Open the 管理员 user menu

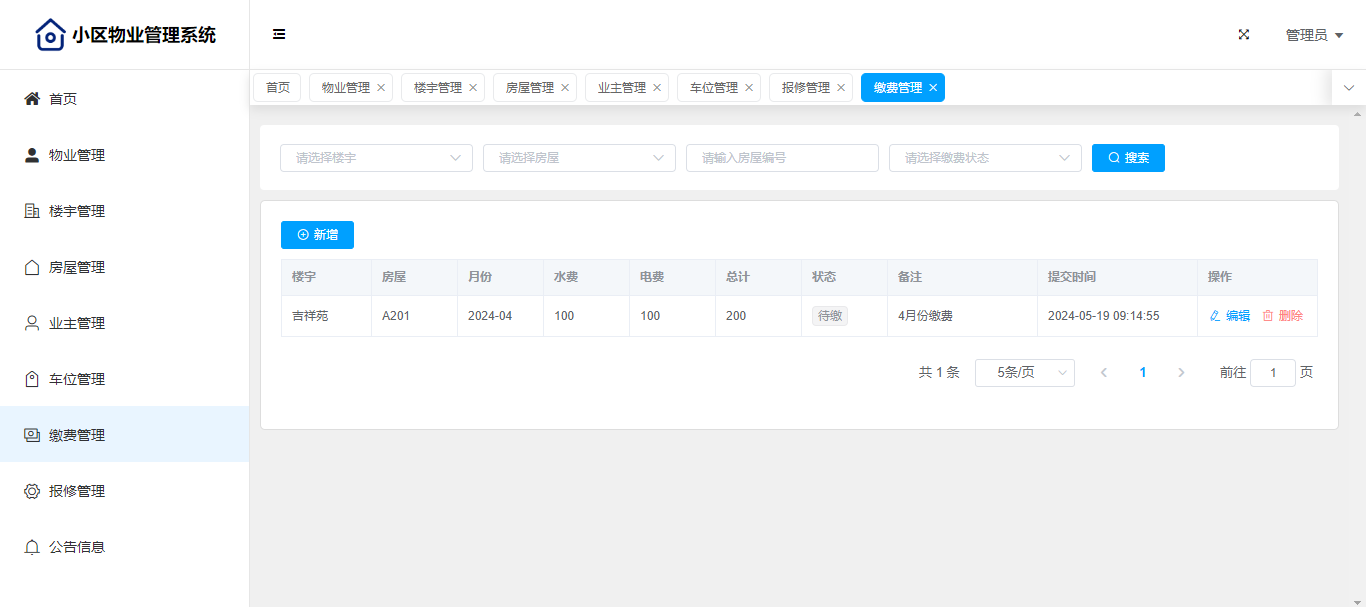[1313, 35]
